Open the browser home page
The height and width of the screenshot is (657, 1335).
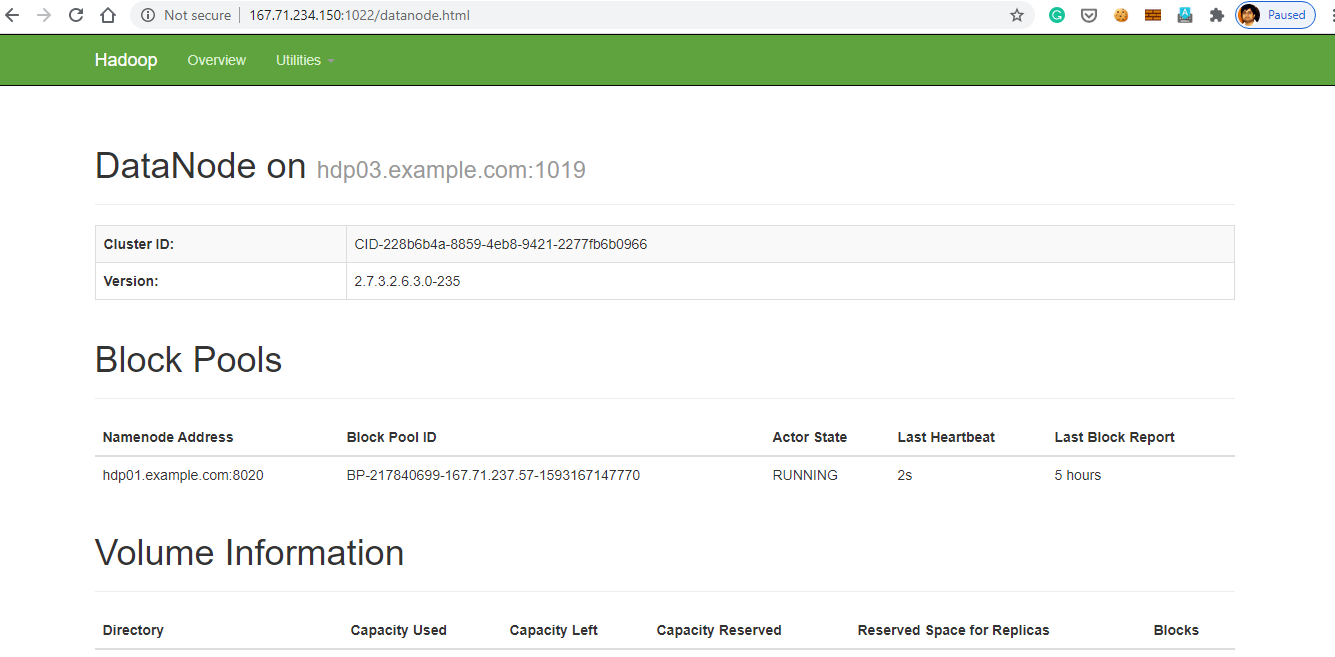click(108, 15)
